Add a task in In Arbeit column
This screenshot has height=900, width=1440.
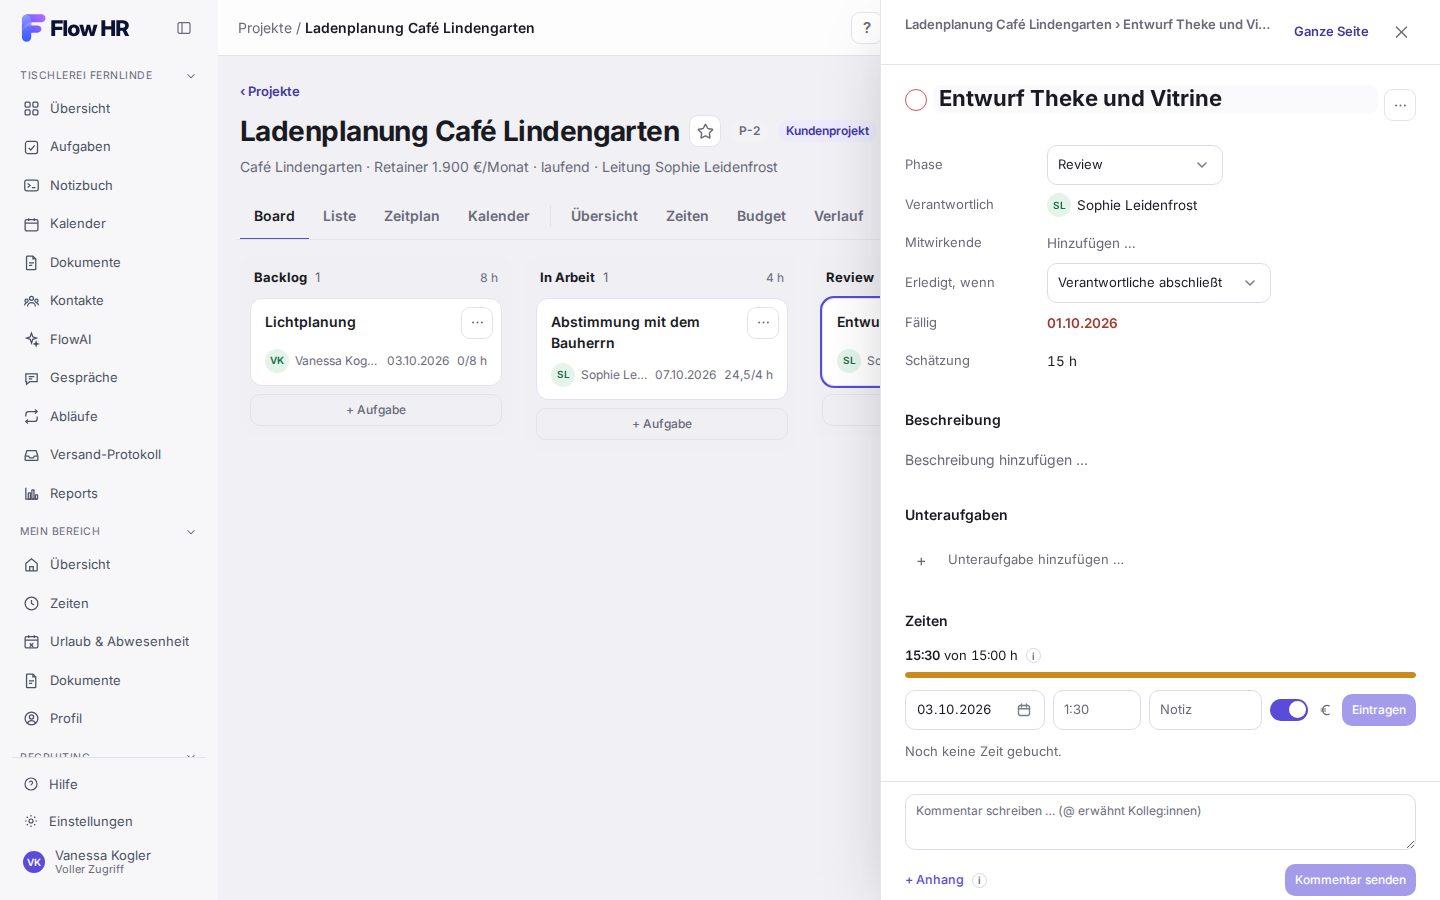coord(662,424)
